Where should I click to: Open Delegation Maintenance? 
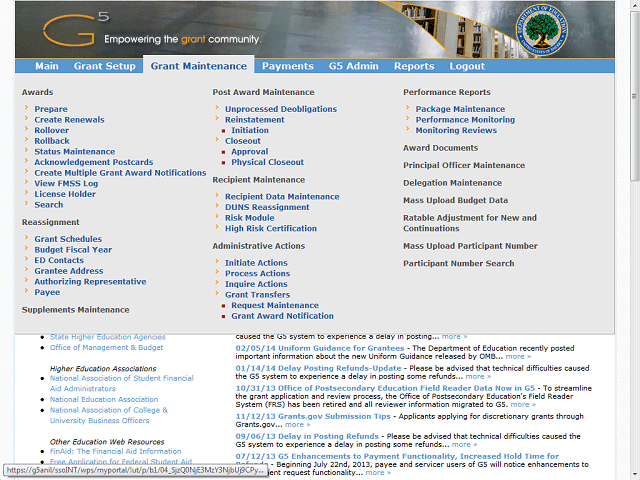tap(453, 183)
